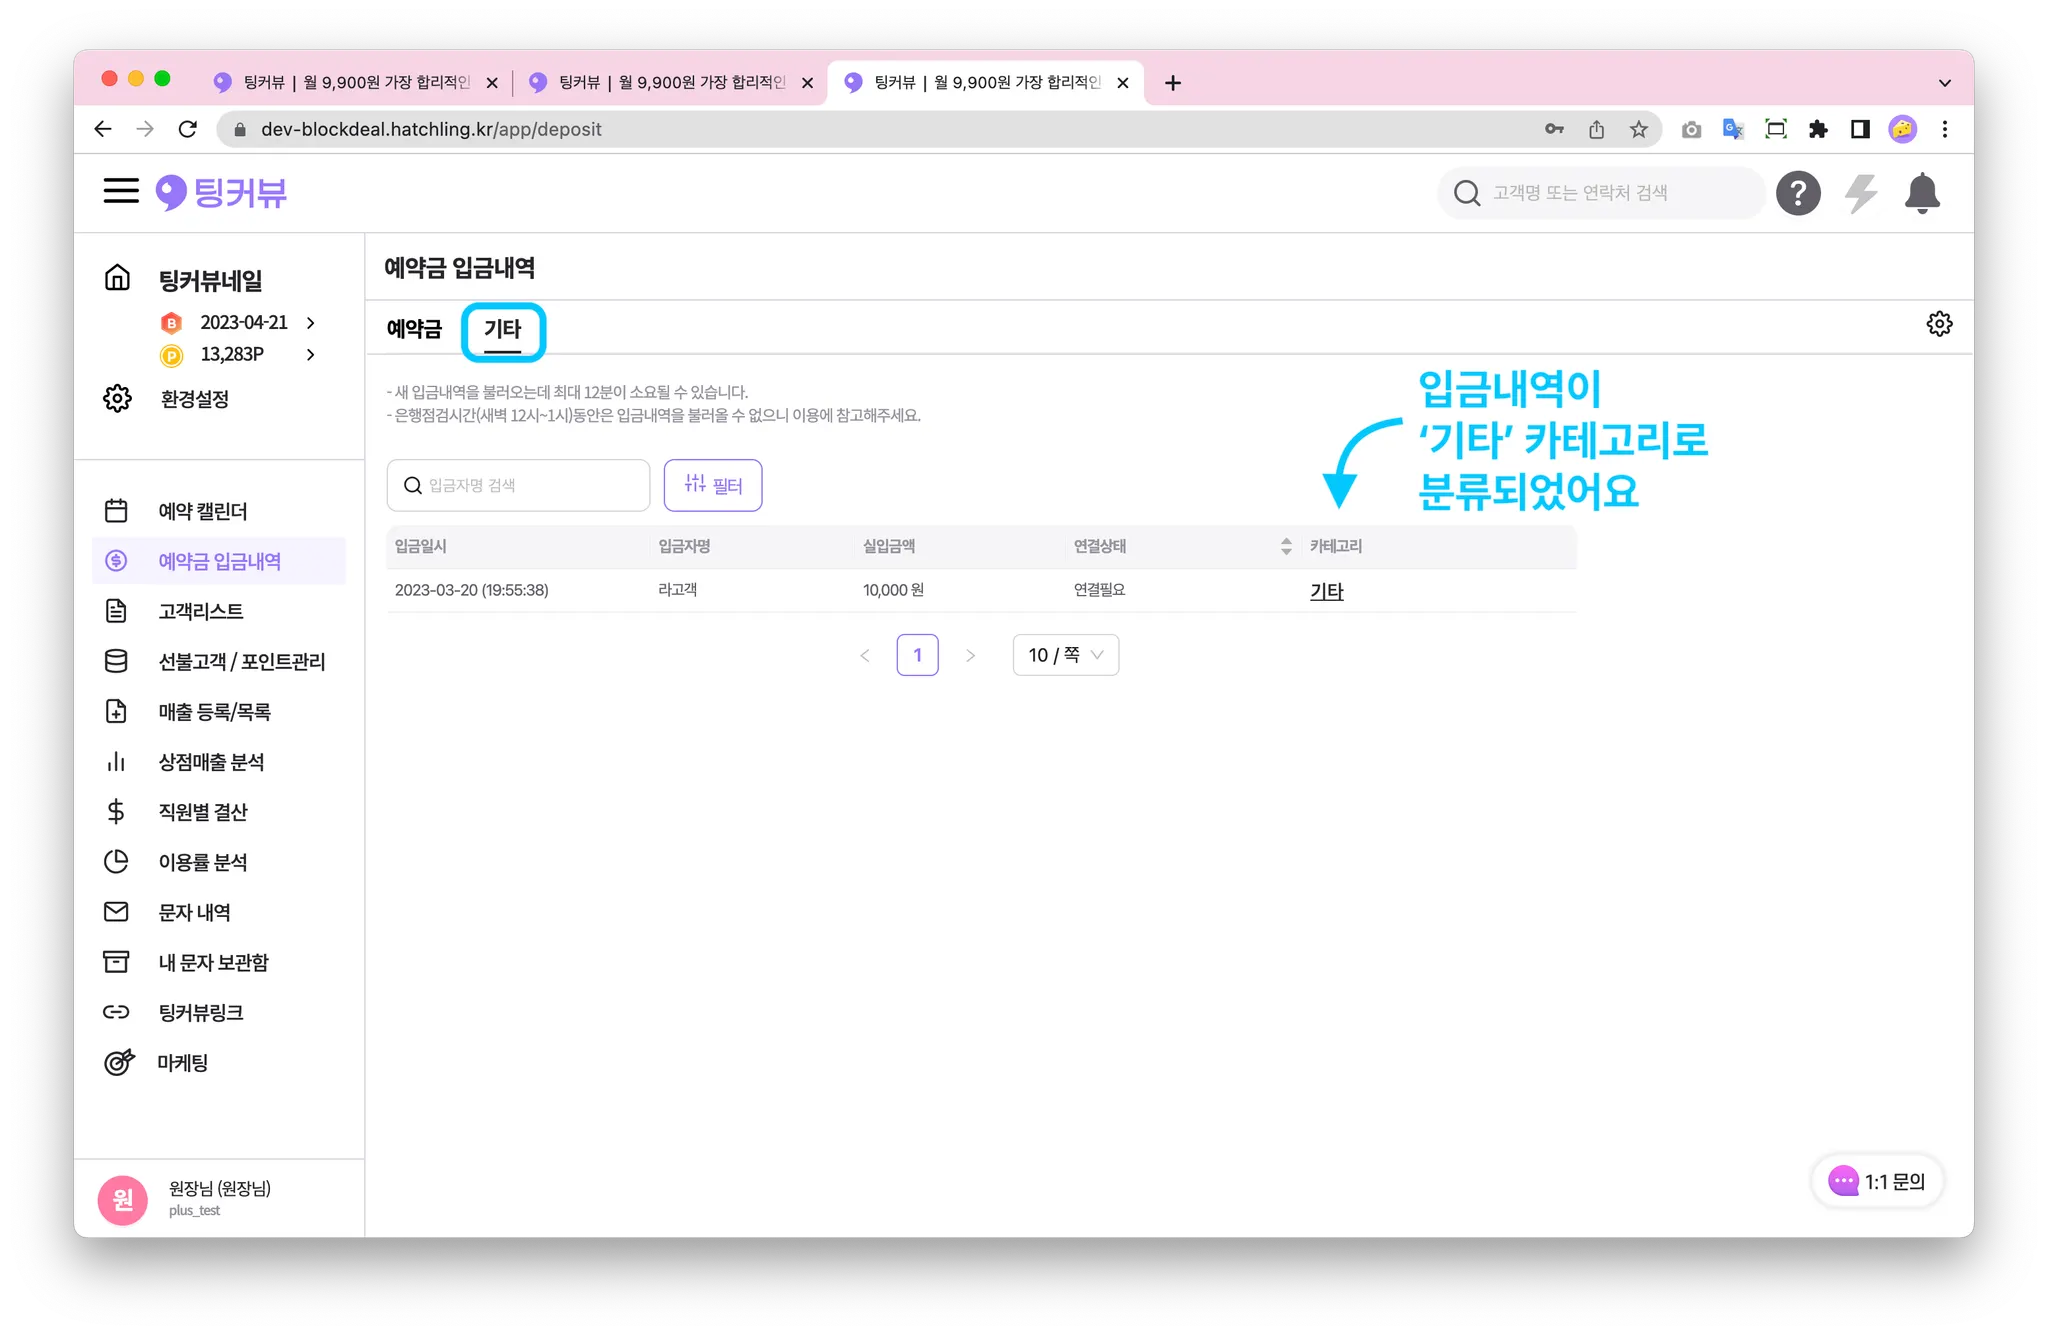Select the 기타 tab

tap(503, 331)
